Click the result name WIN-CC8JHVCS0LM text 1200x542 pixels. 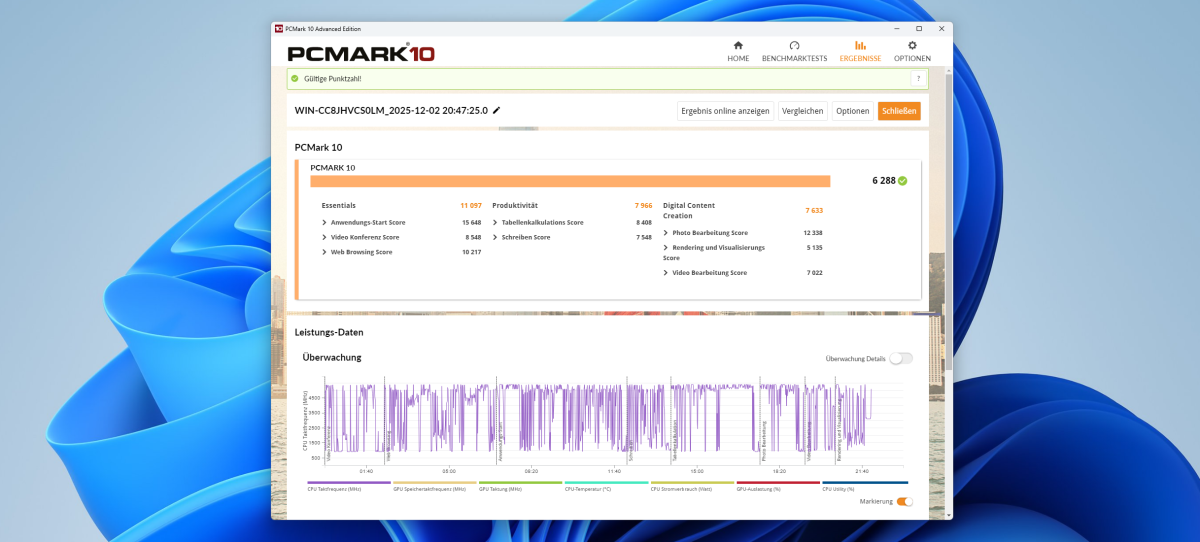click(391, 110)
